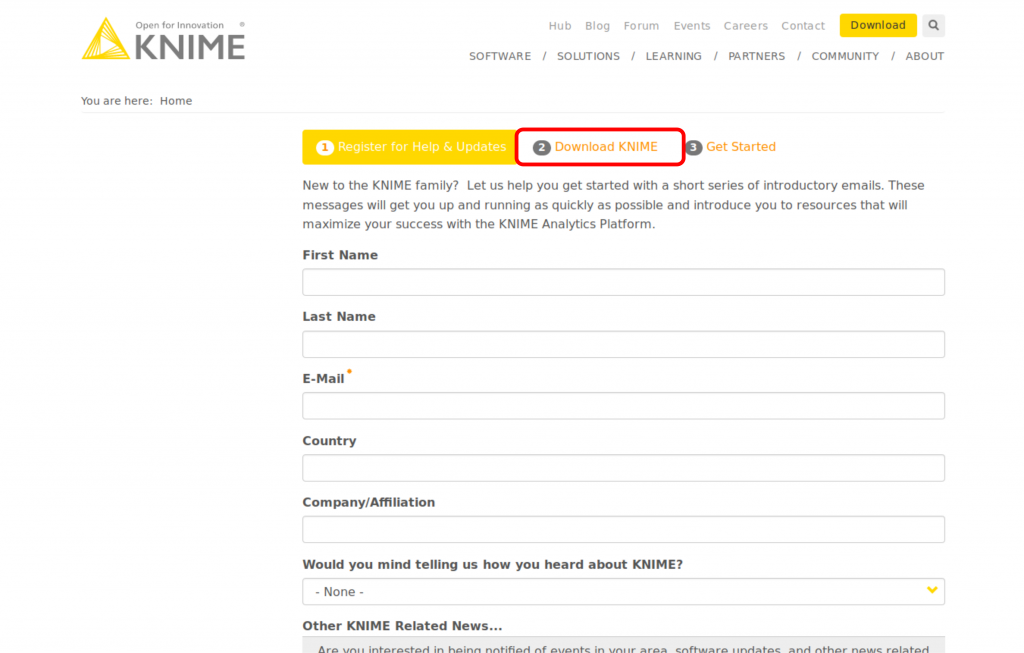Open the SOFTWARE menu
Screen dimensions: 1024x653
(x=500, y=56)
